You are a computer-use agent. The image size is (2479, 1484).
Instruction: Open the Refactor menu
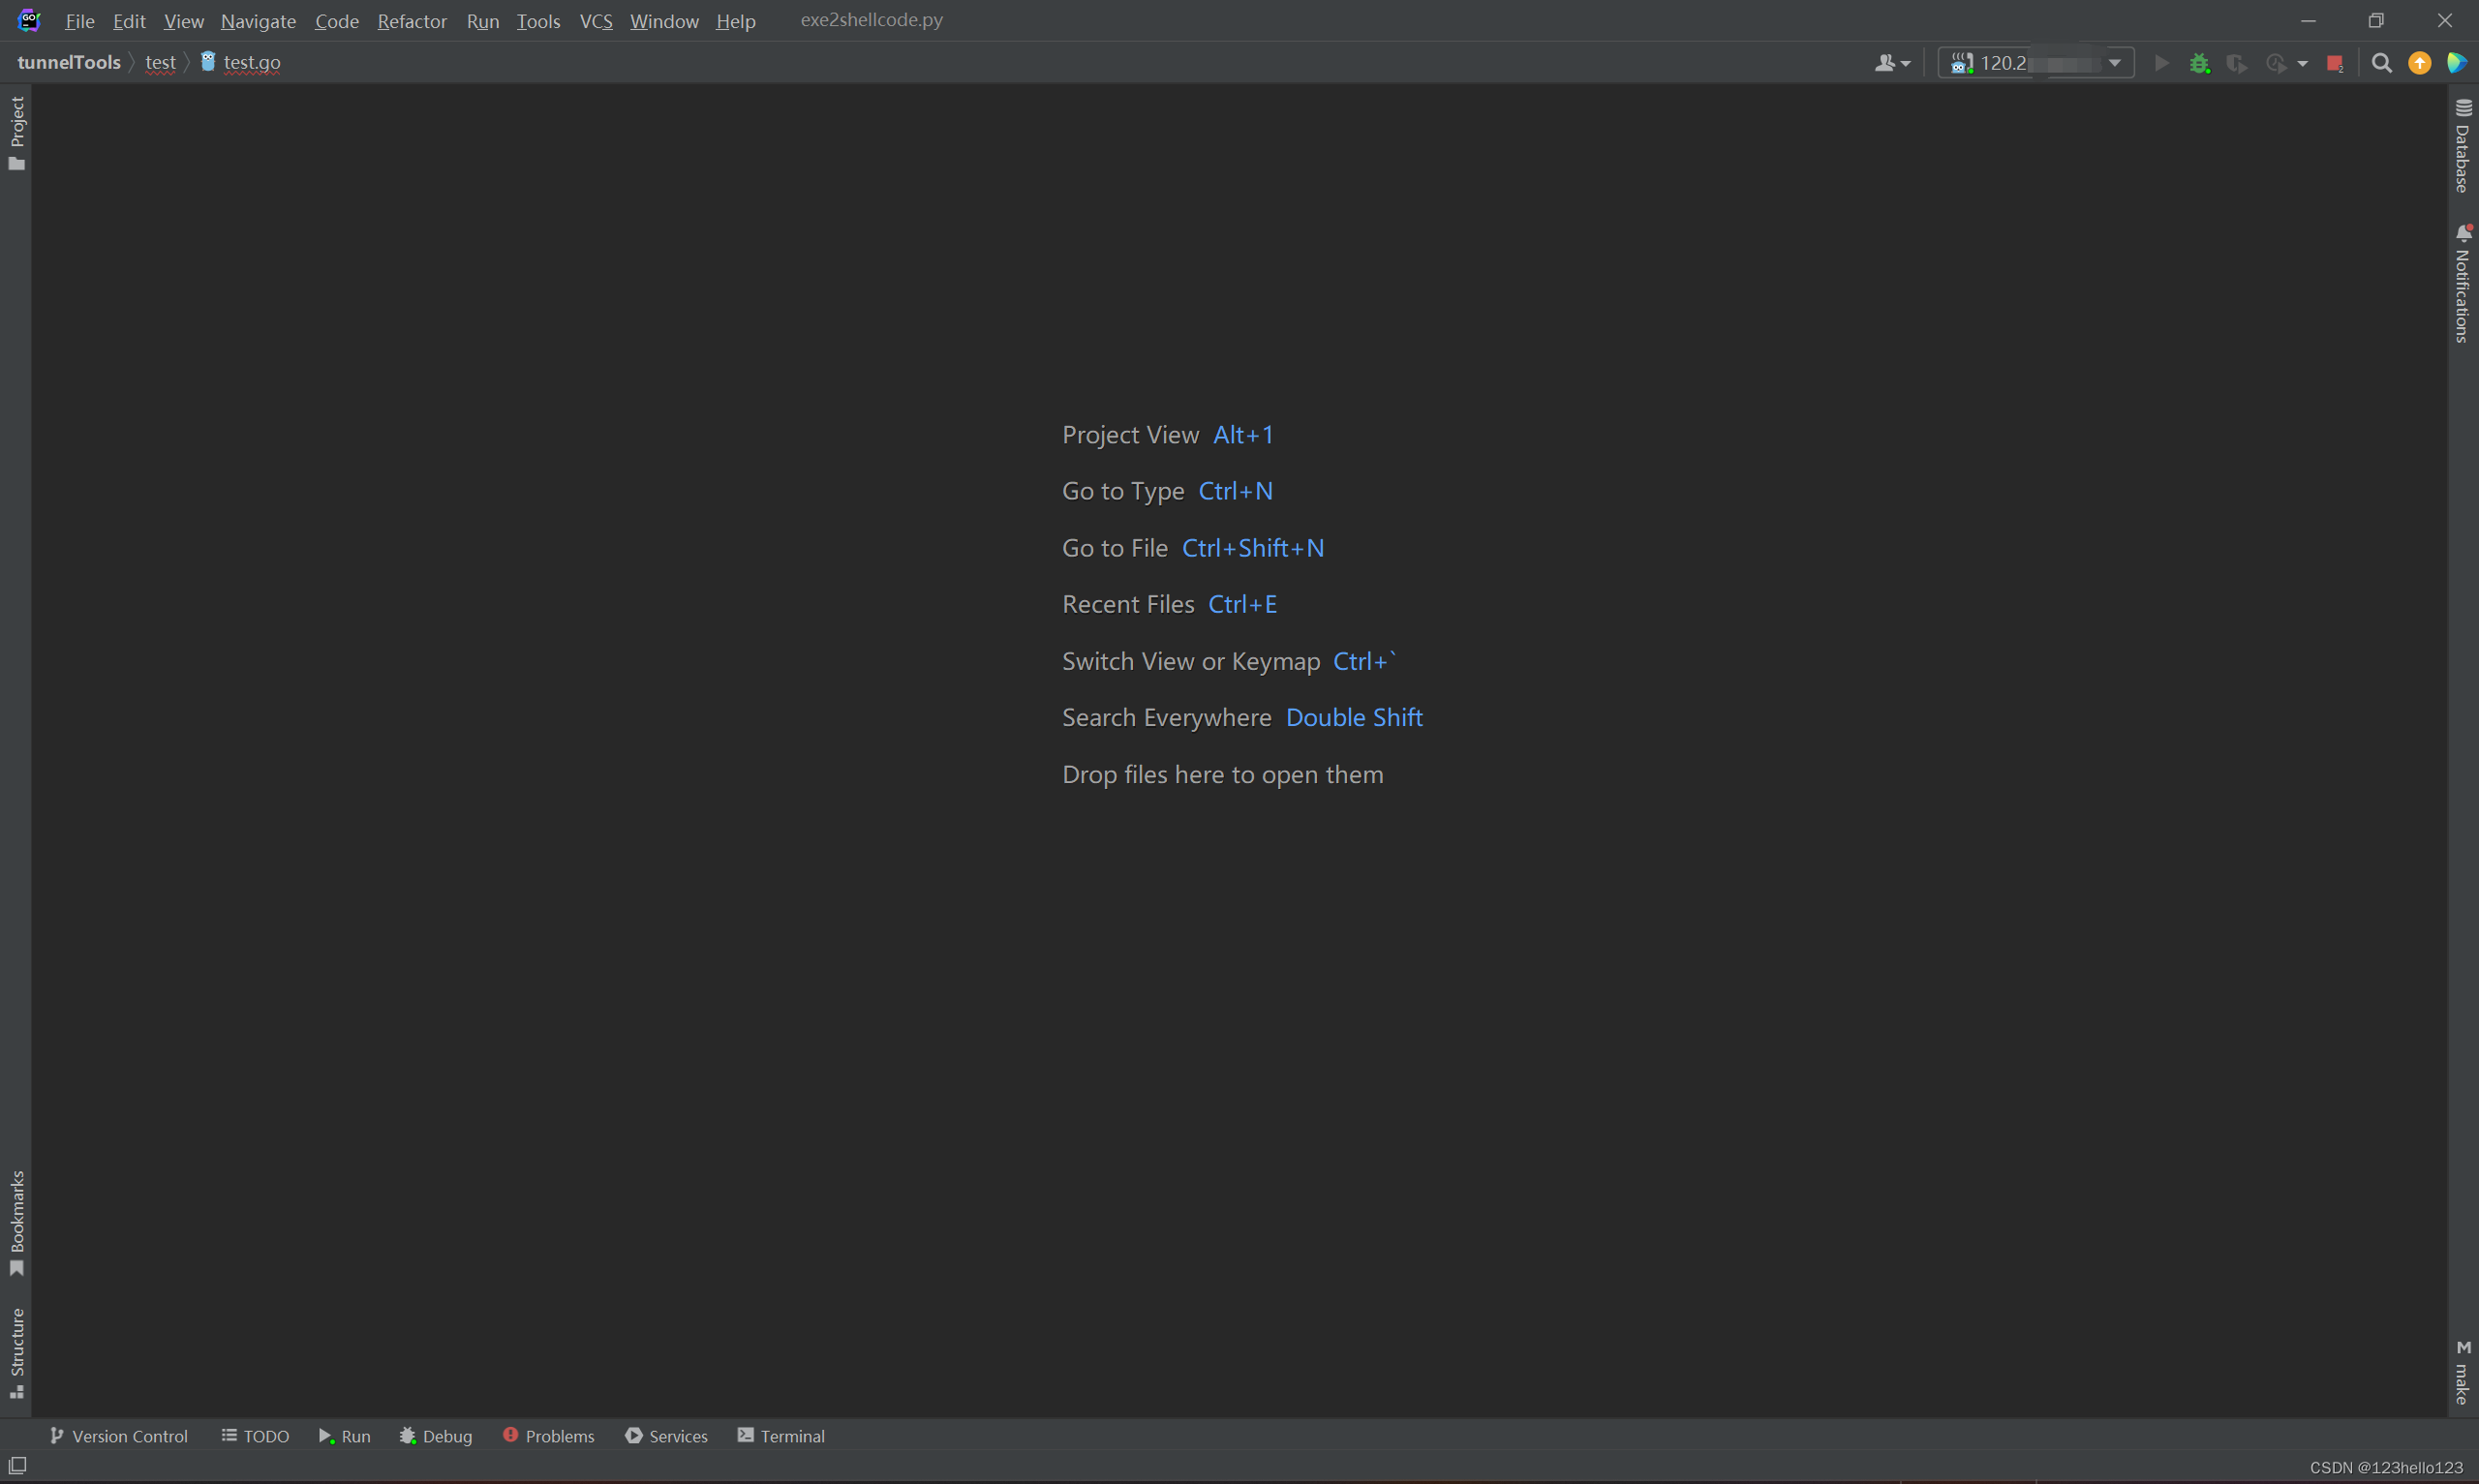pyautogui.click(x=412, y=21)
